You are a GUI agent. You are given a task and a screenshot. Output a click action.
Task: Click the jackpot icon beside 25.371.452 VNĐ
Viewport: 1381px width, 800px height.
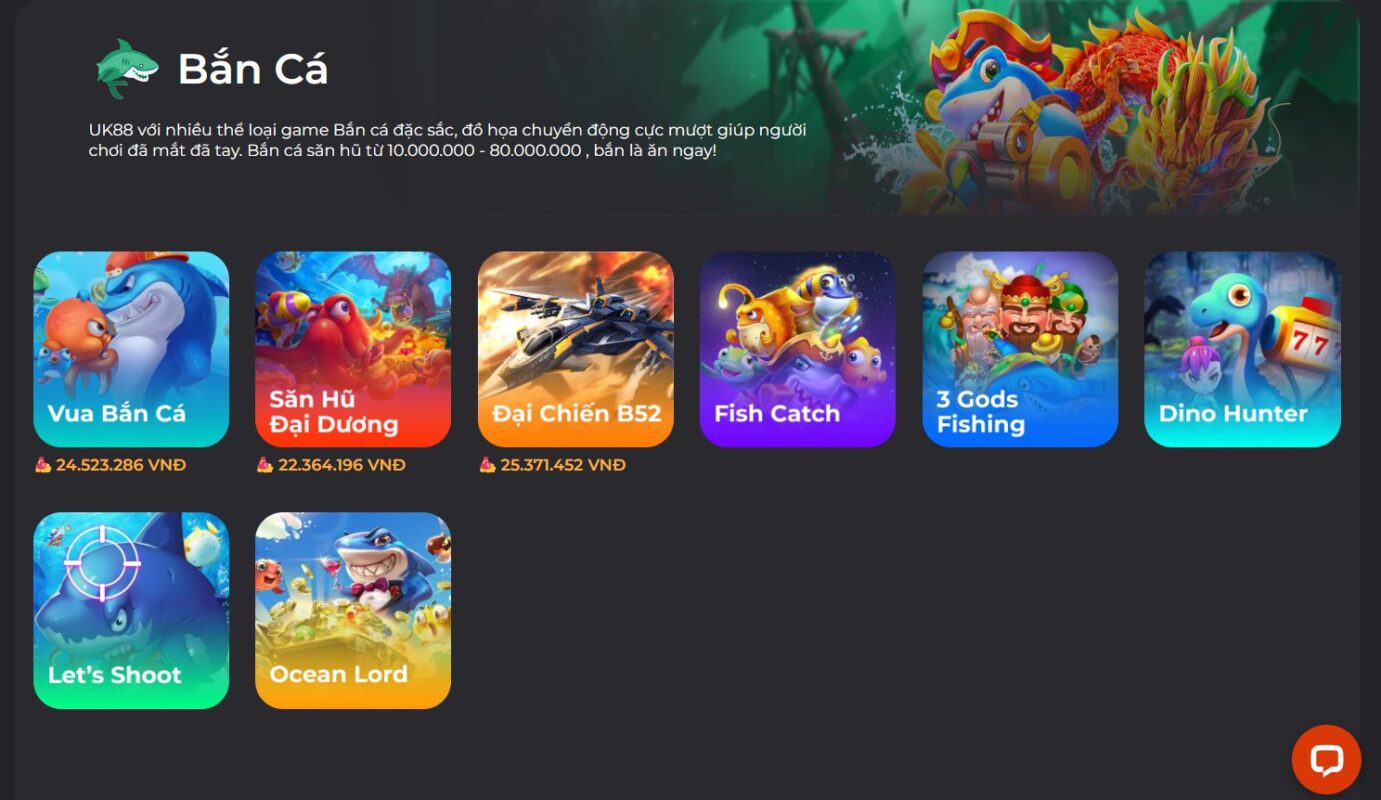coord(487,465)
